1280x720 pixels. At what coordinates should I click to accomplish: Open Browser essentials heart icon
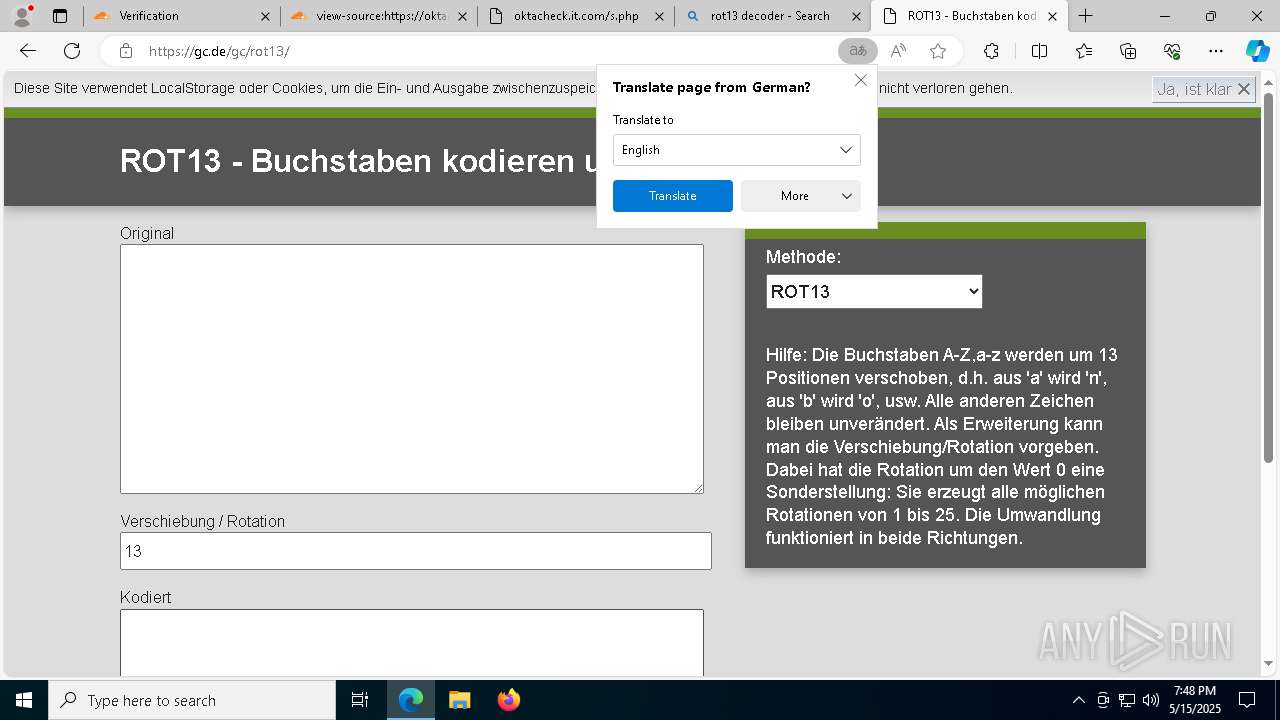tap(1172, 51)
